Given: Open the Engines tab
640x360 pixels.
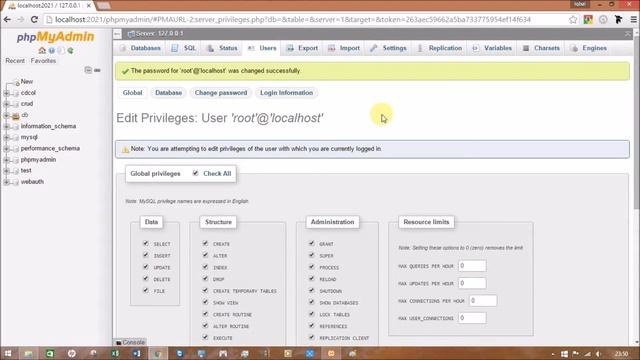Looking at the screenshot, I should point(589,48).
